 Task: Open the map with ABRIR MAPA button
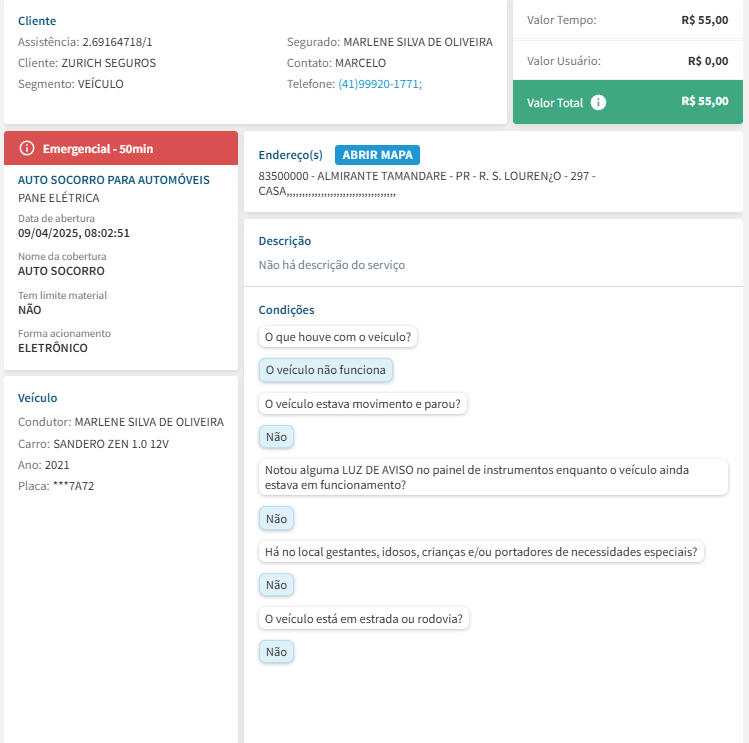pos(377,155)
